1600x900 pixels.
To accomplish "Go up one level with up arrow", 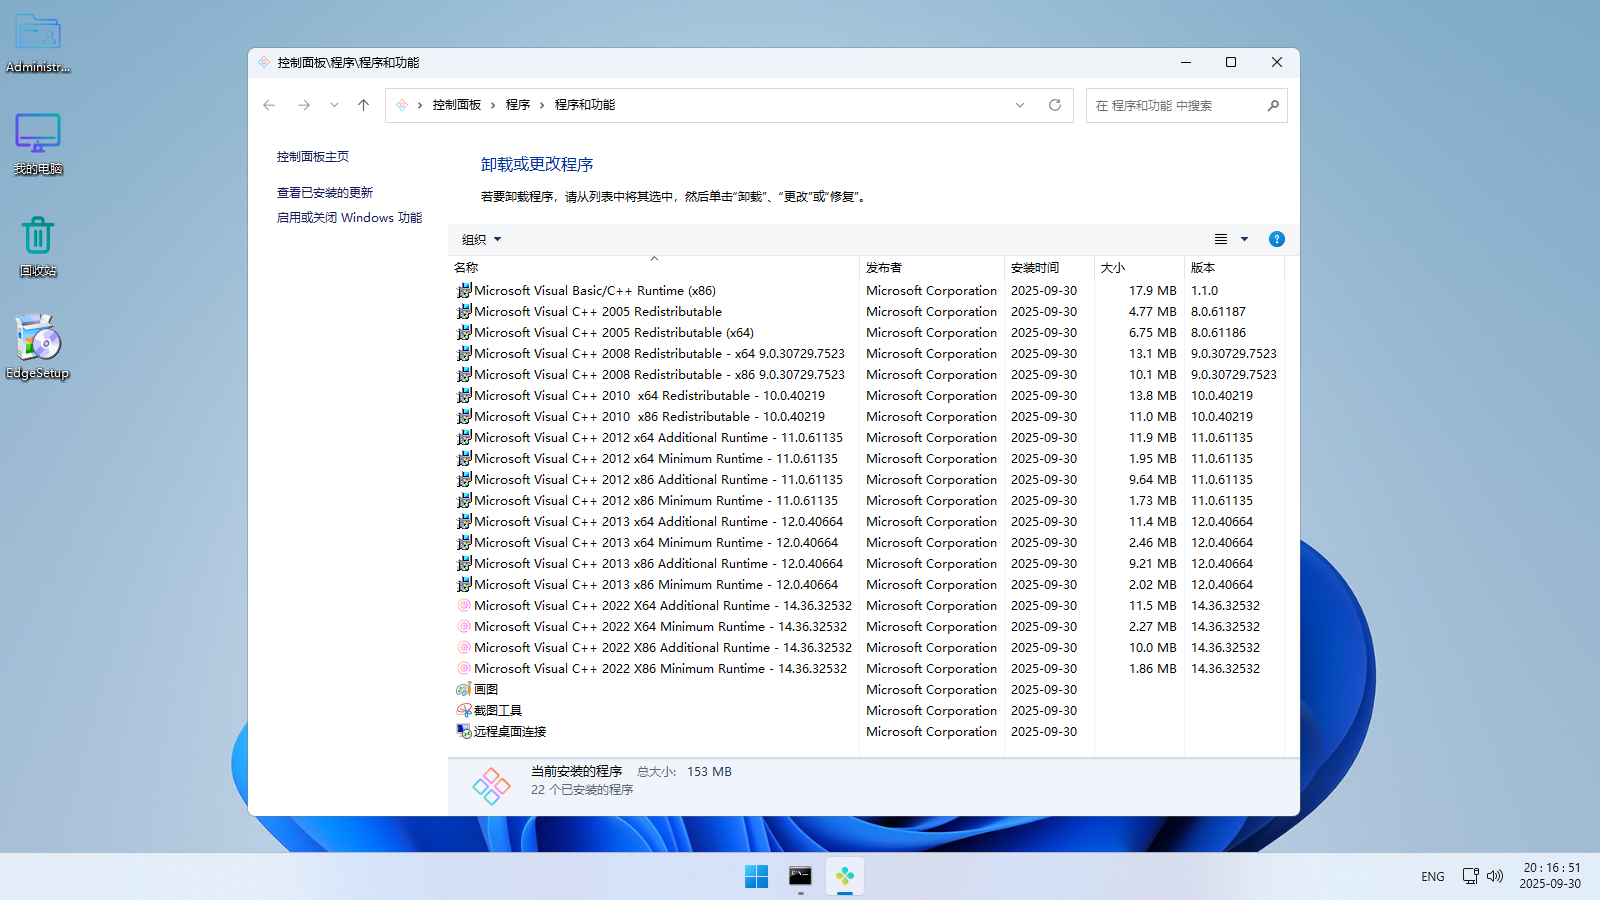I will pyautogui.click(x=364, y=105).
